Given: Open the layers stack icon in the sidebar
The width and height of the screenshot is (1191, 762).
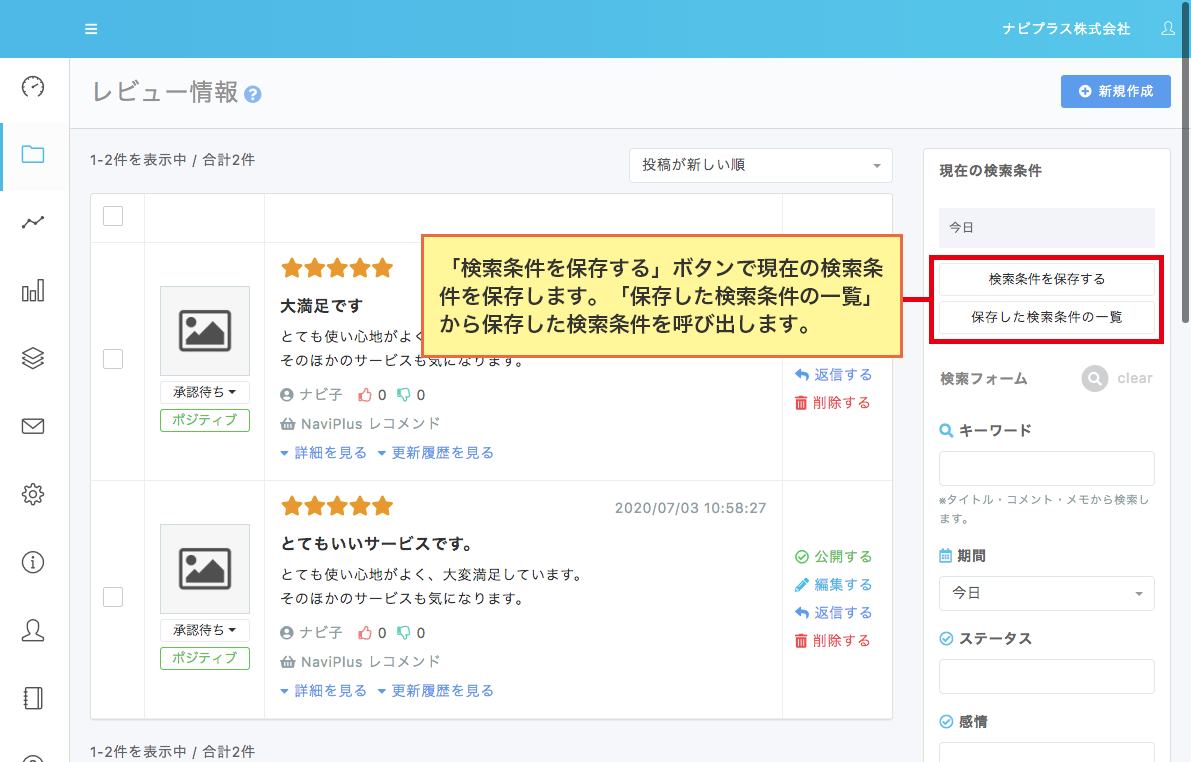Looking at the screenshot, I should coord(33,358).
